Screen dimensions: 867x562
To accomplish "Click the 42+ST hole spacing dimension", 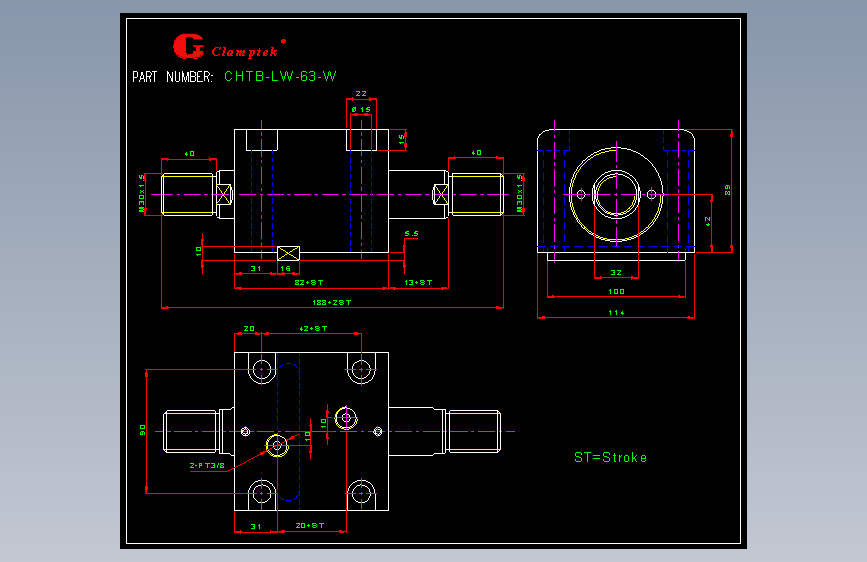I will pyautogui.click(x=313, y=328).
